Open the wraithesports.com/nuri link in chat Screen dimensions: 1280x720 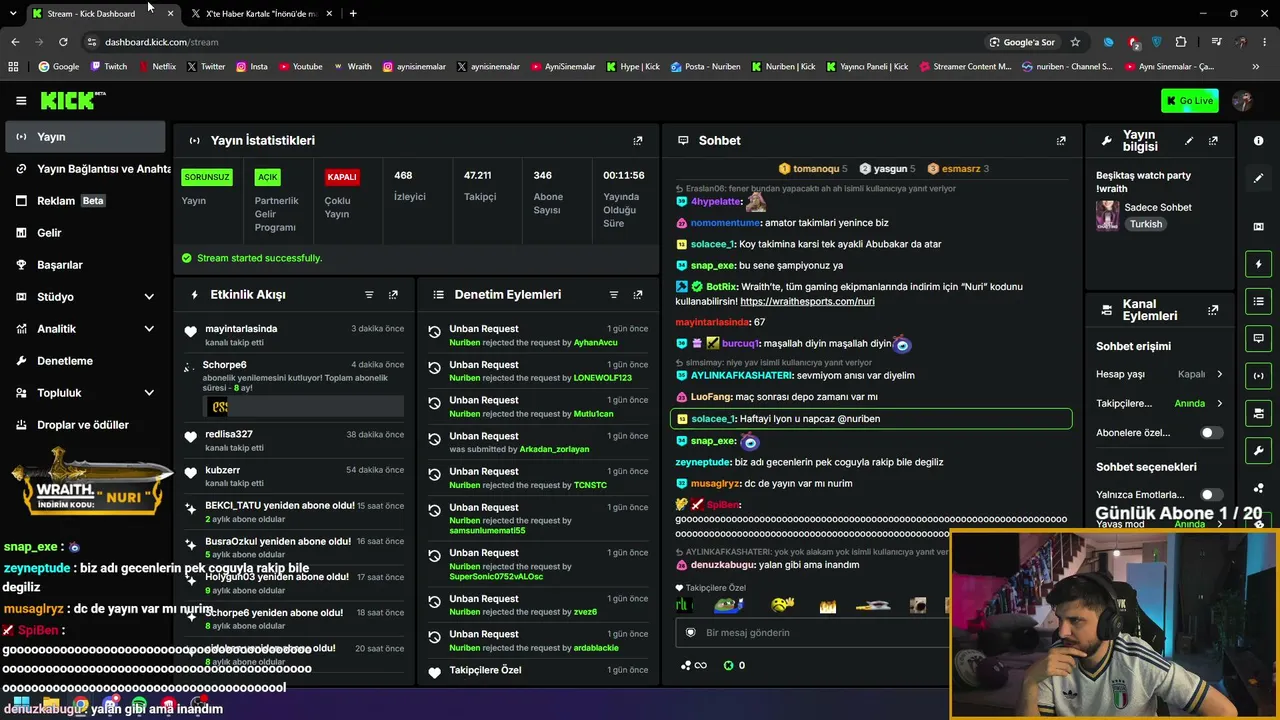807,301
